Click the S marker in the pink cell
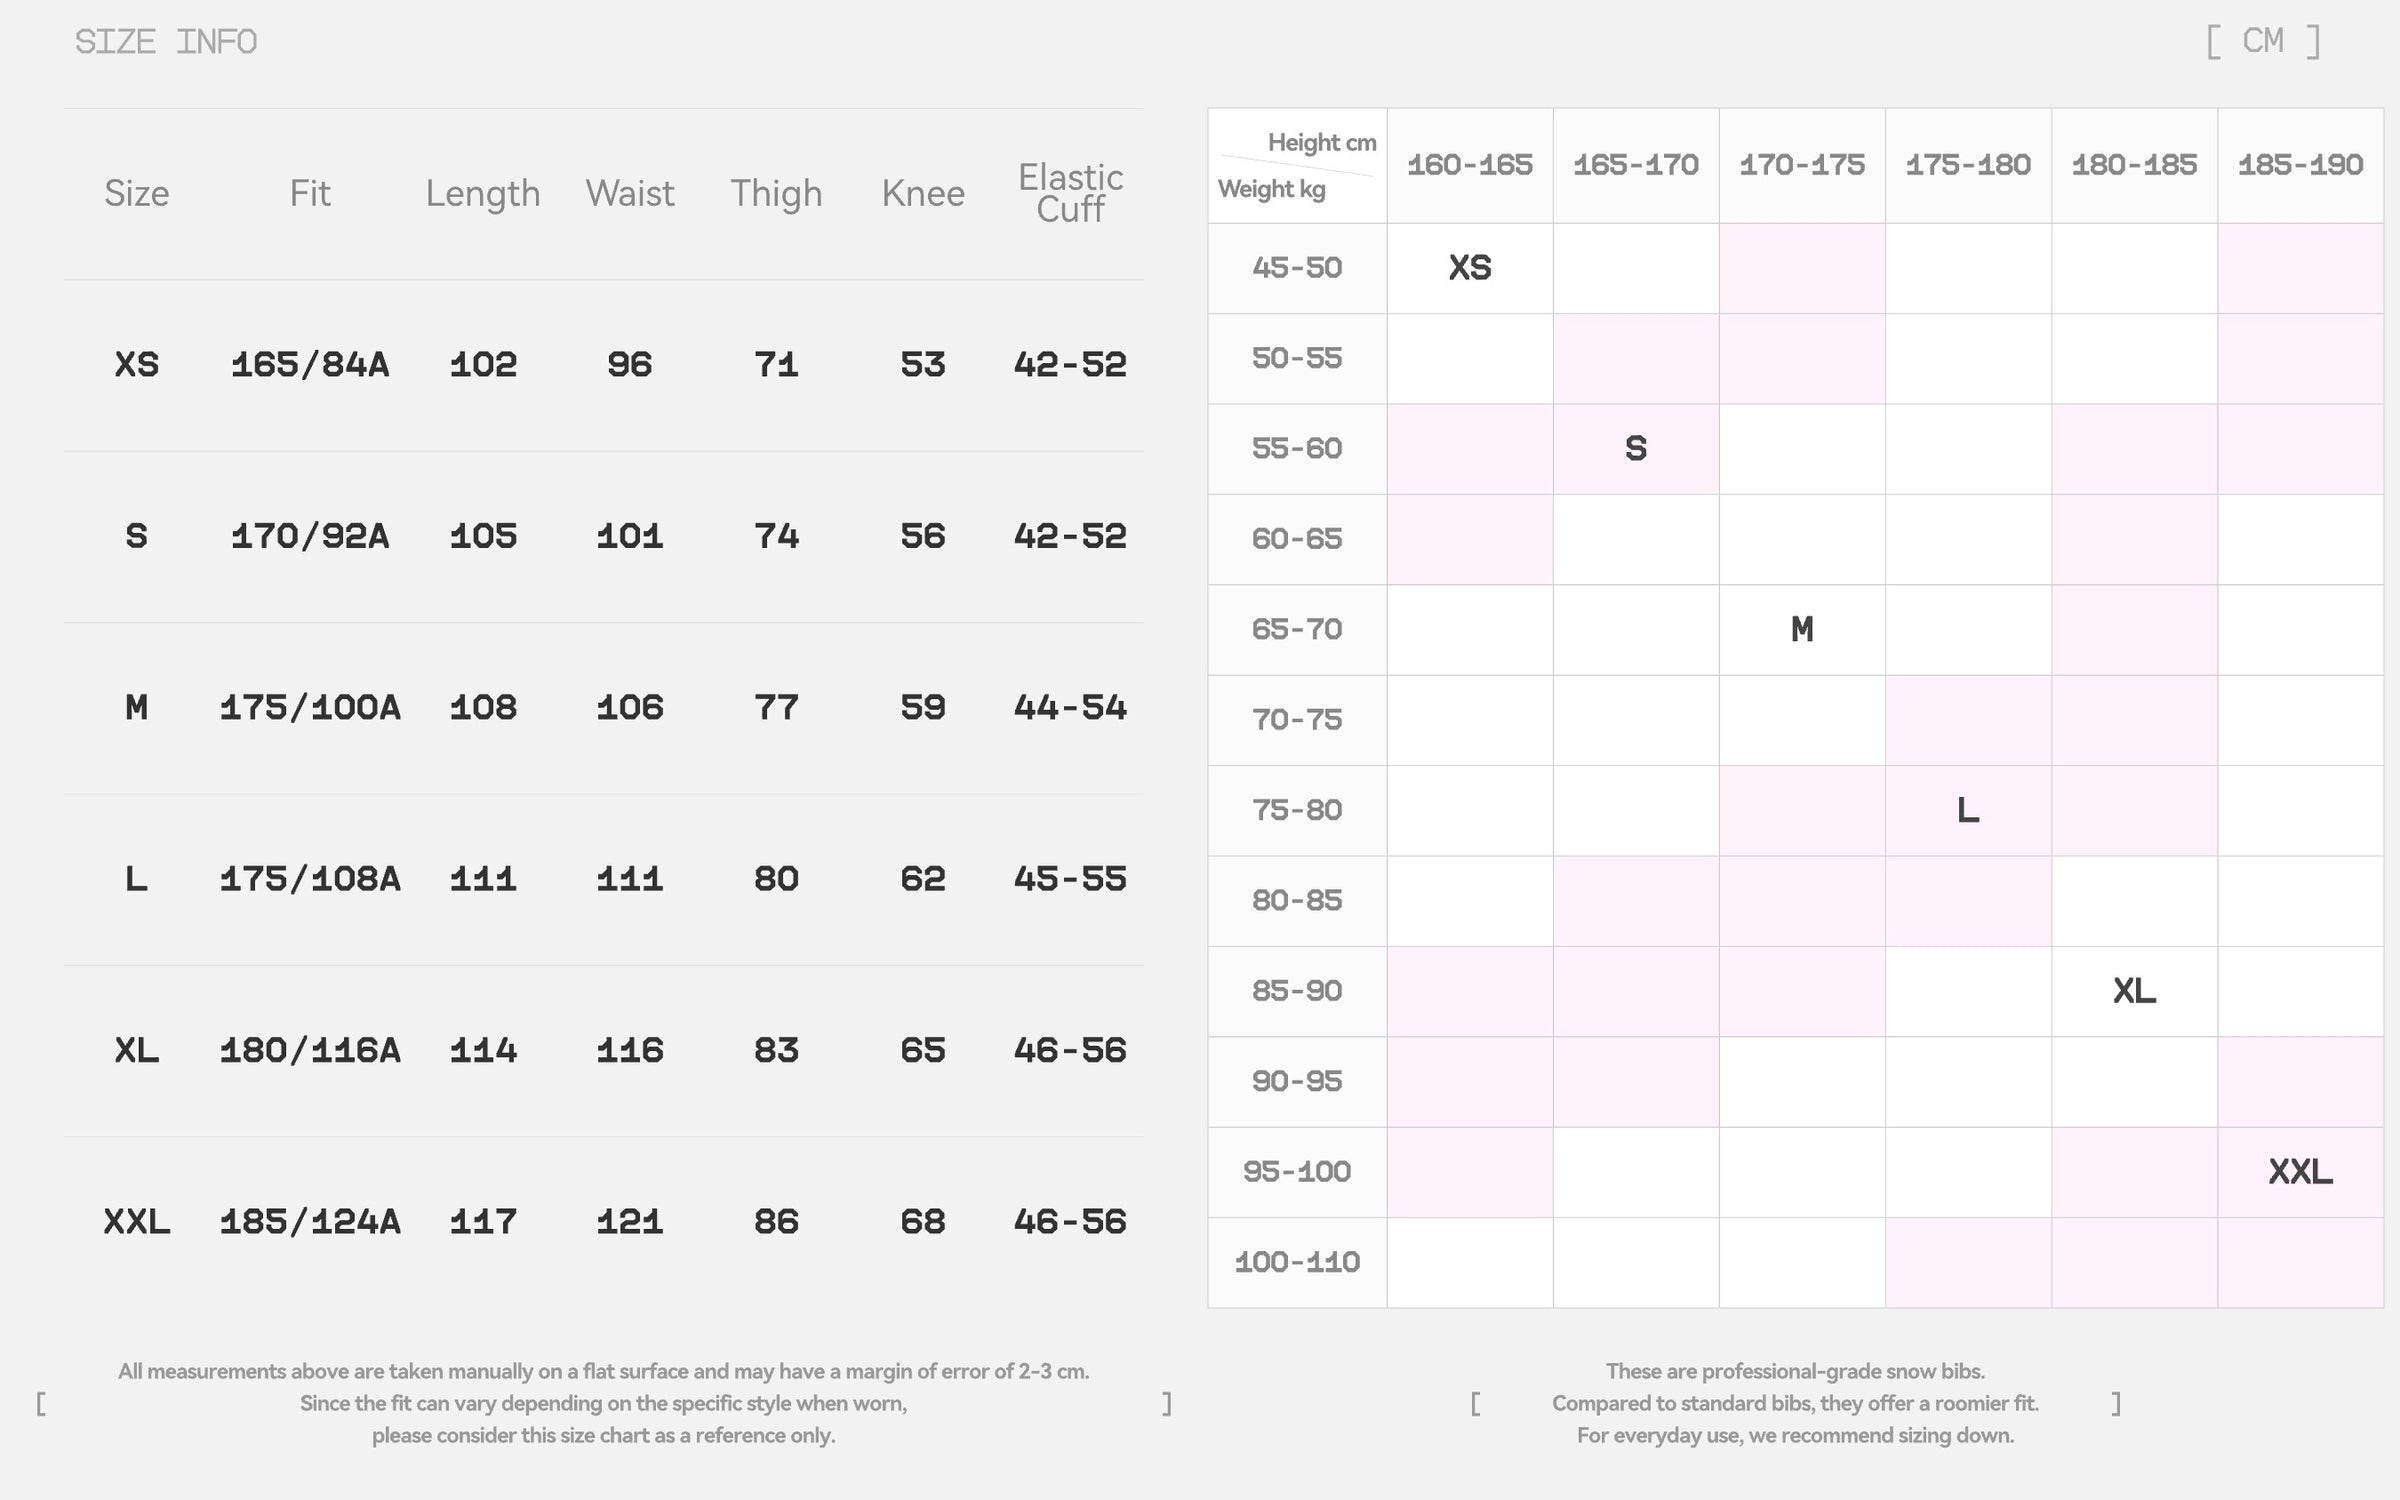Viewport: 2400px width, 1500px height. pos(1636,449)
